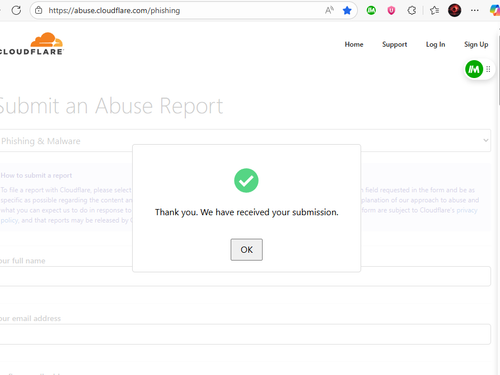Image resolution: width=500 pixels, height=375 pixels.
Task: Click the 'Thank you. We have received your submission.' text
Action: (247, 212)
